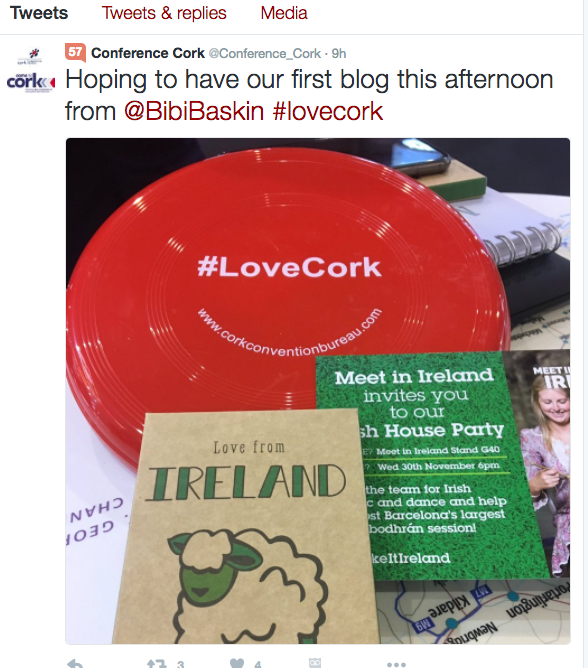Follow the #lovecork hashtag link
This screenshot has width=588, height=668.
pos(327,112)
